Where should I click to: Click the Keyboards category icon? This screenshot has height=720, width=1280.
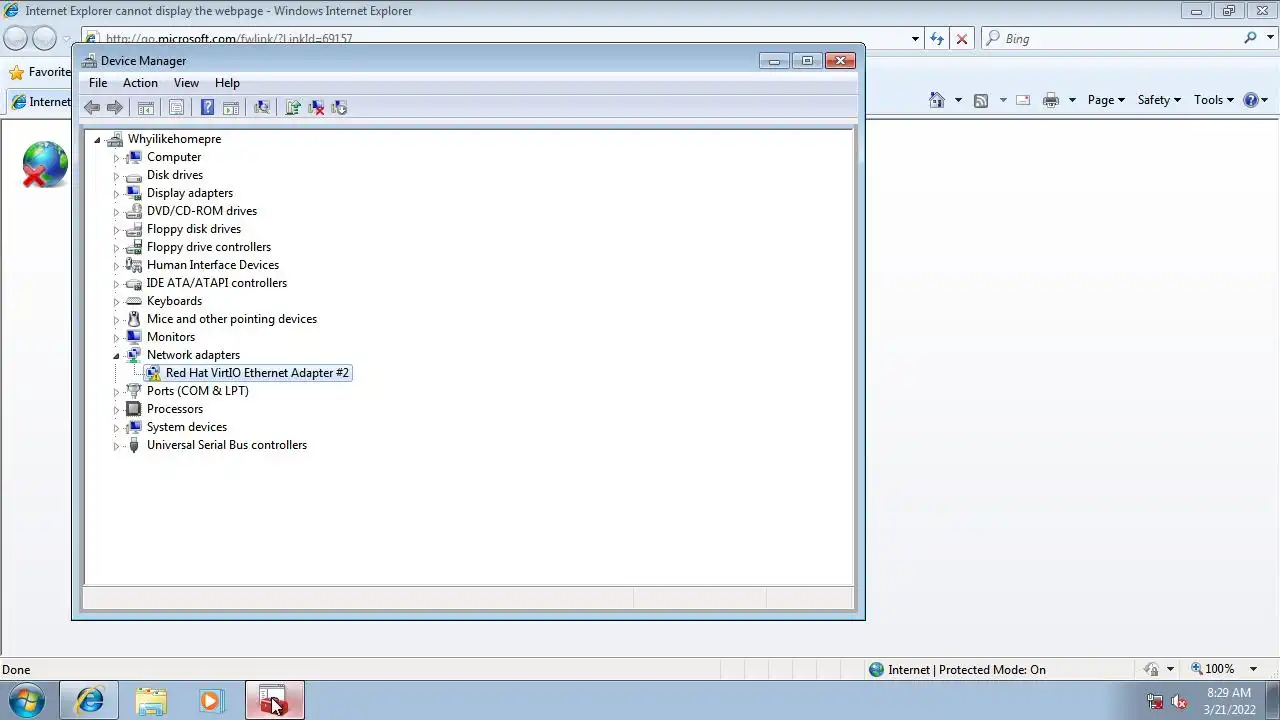[134, 301]
